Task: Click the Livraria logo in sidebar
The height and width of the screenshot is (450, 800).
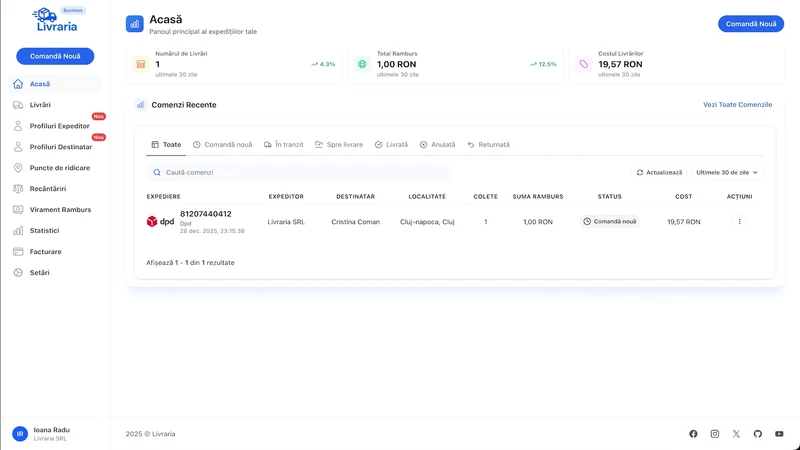Action: pos(55,20)
